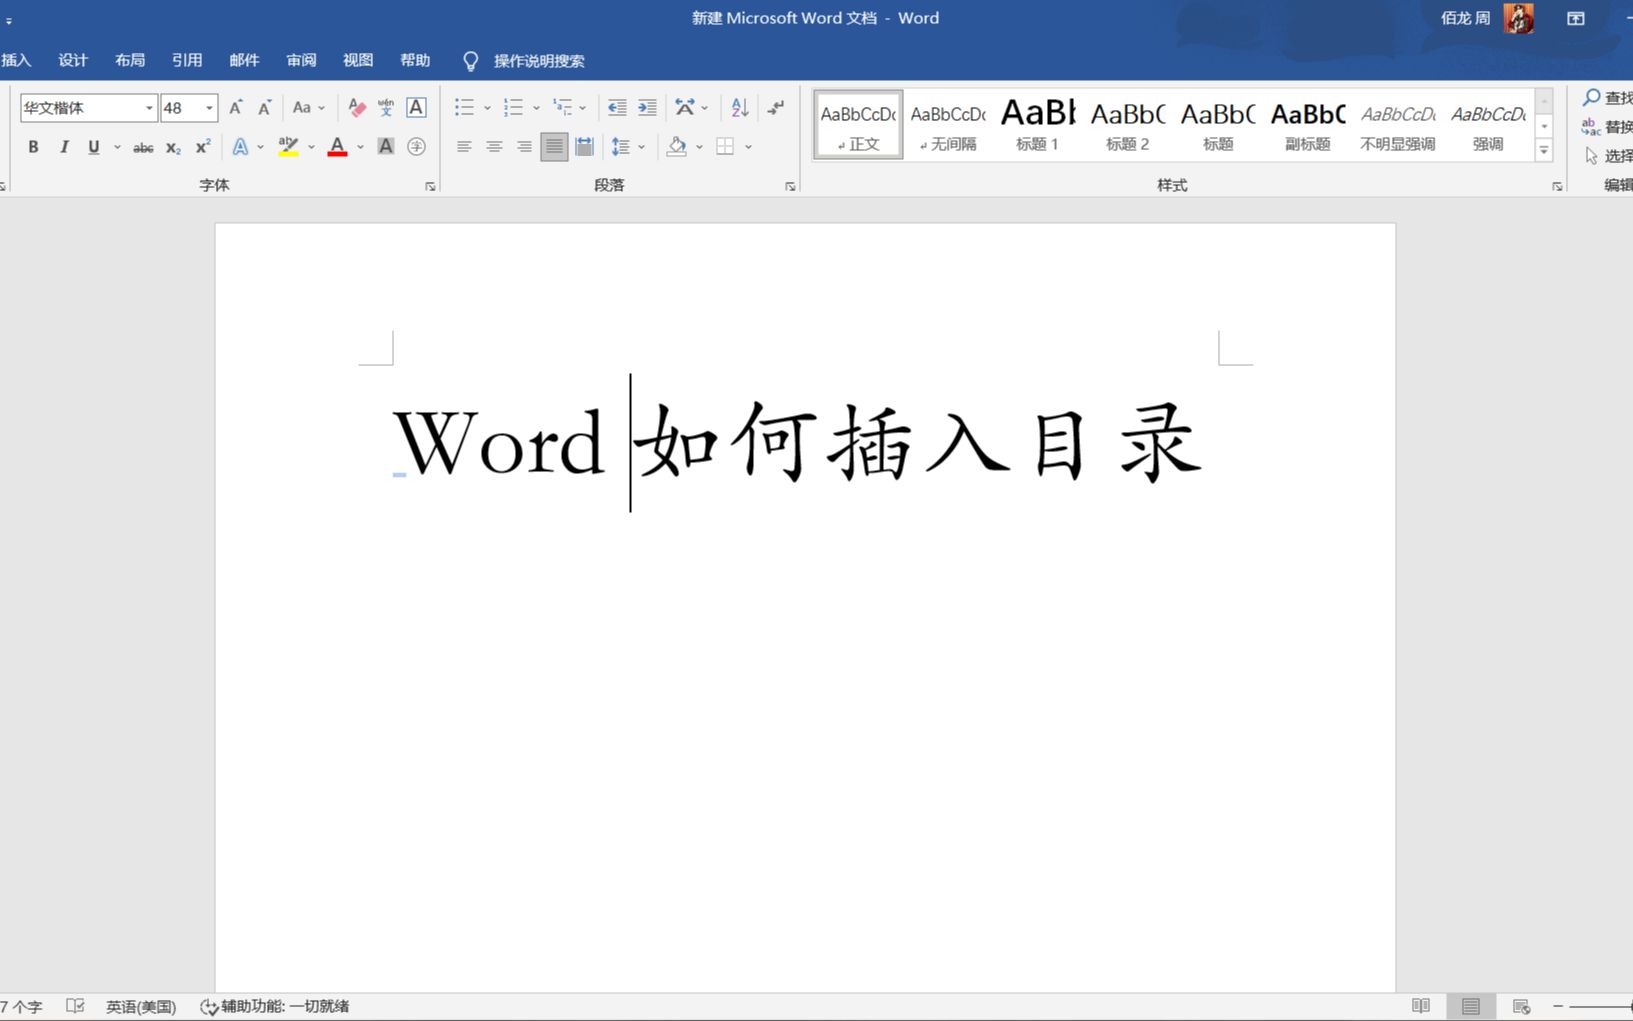Toggle strikethrough formatting
This screenshot has height=1021, width=1633.
click(143, 147)
